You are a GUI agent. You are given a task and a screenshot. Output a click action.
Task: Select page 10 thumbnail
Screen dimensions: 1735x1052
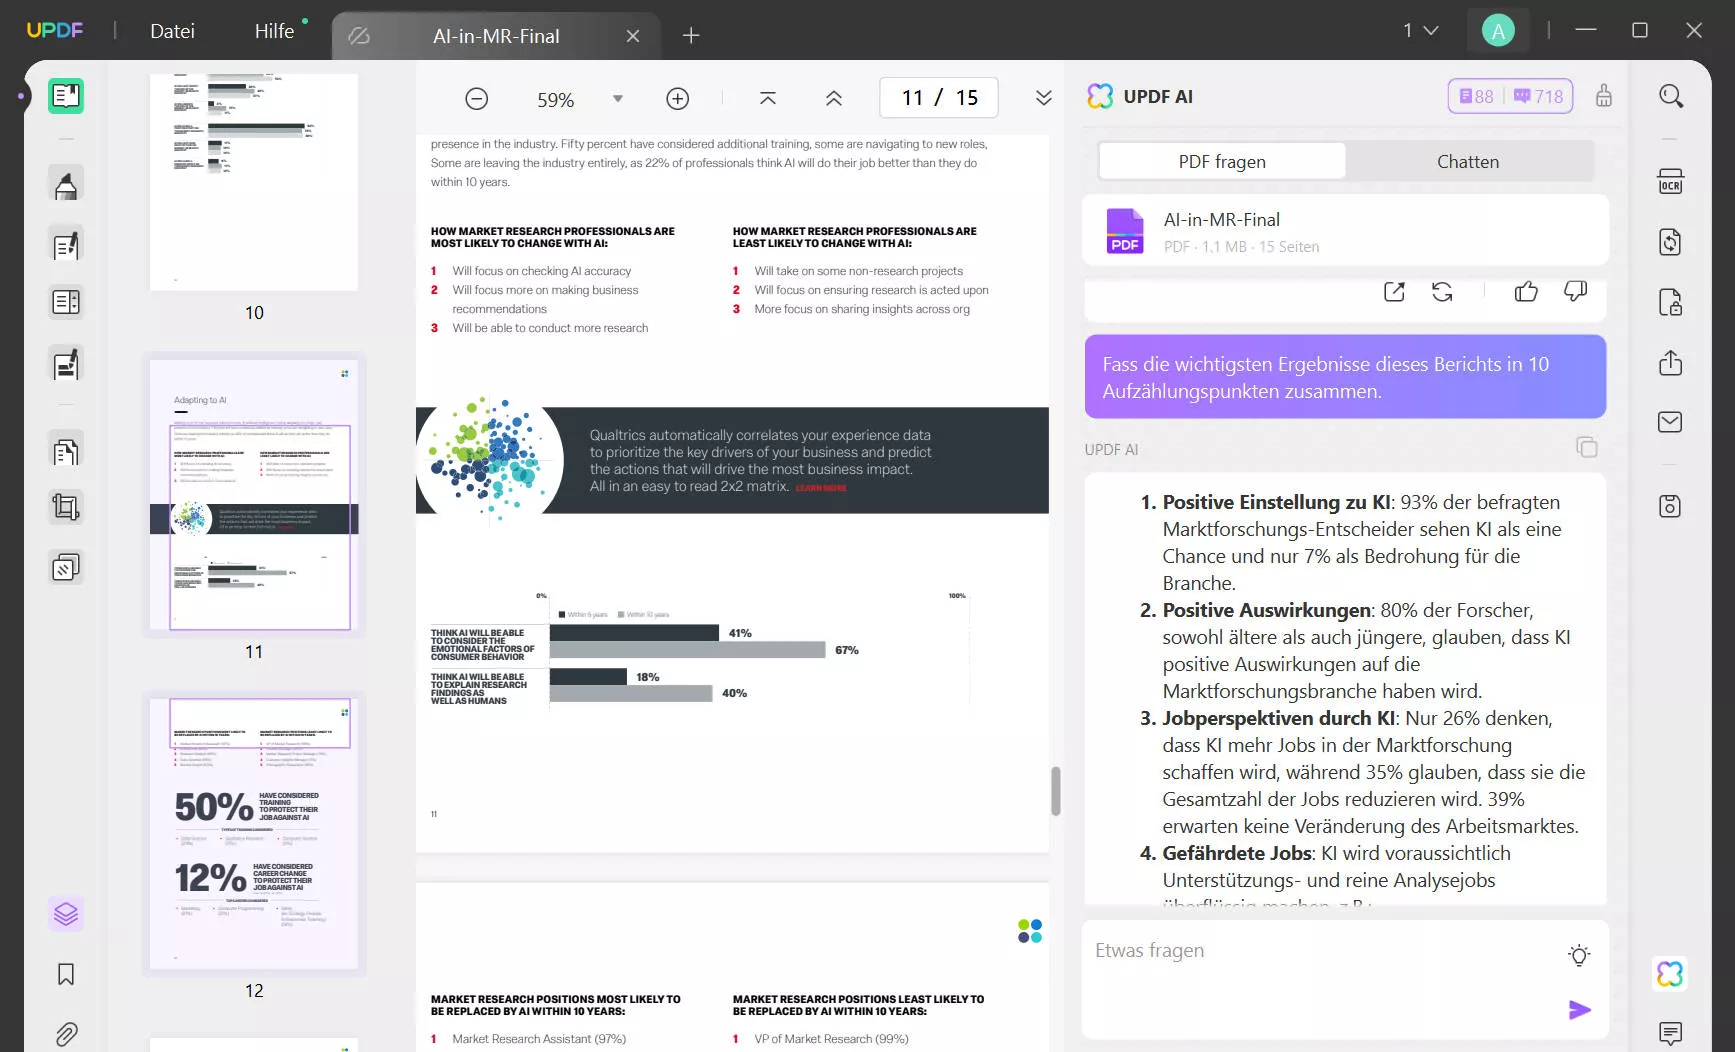coord(254,182)
